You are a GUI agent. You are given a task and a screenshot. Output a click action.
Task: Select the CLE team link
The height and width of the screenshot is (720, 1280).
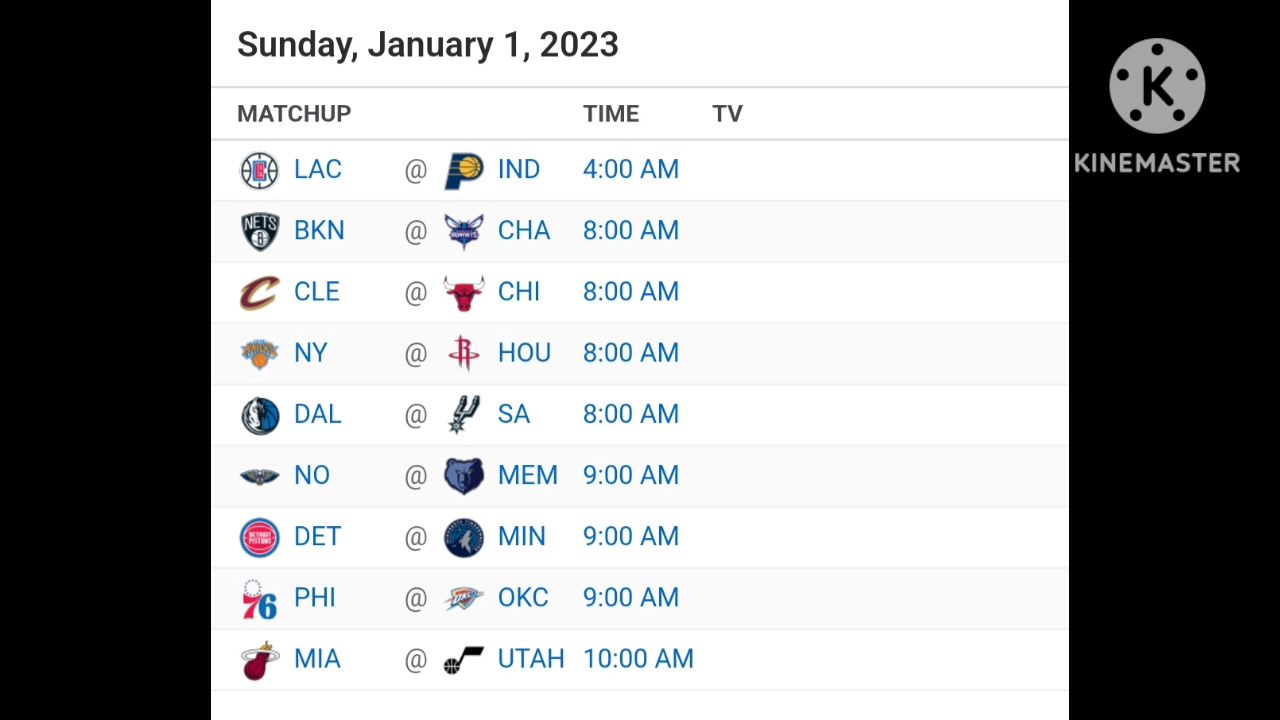point(317,292)
